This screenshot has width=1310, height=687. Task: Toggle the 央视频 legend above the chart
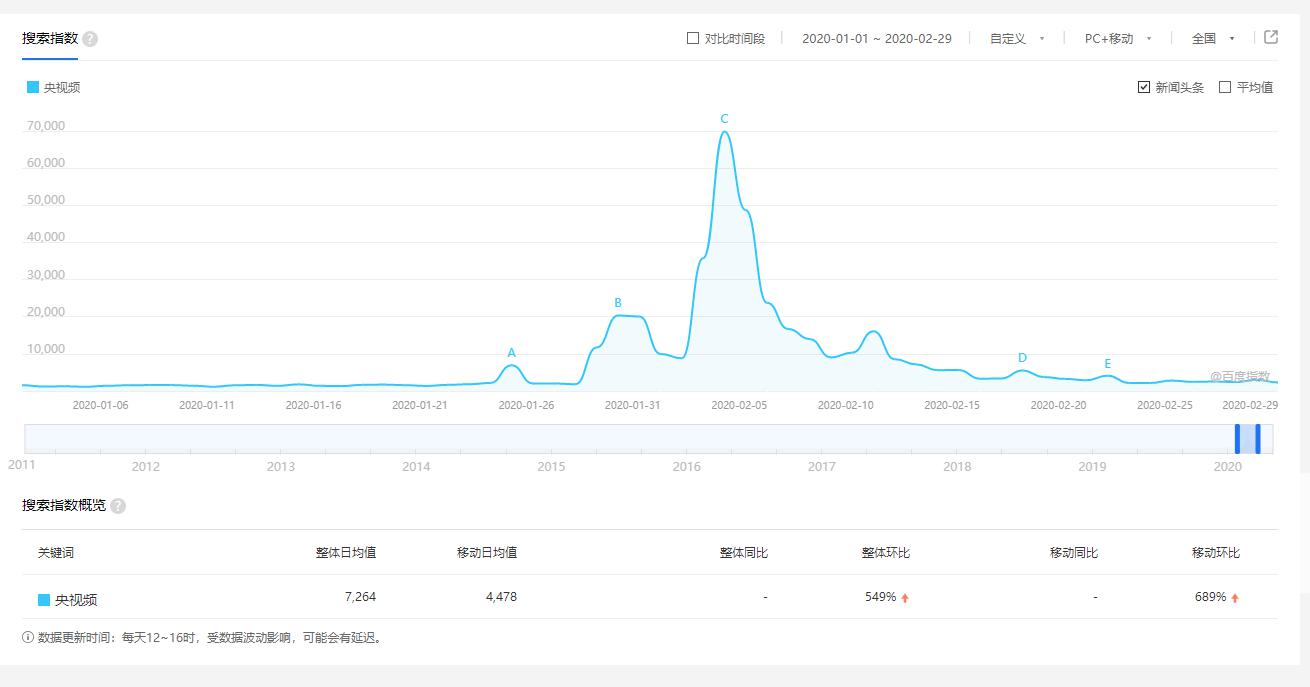[54, 87]
